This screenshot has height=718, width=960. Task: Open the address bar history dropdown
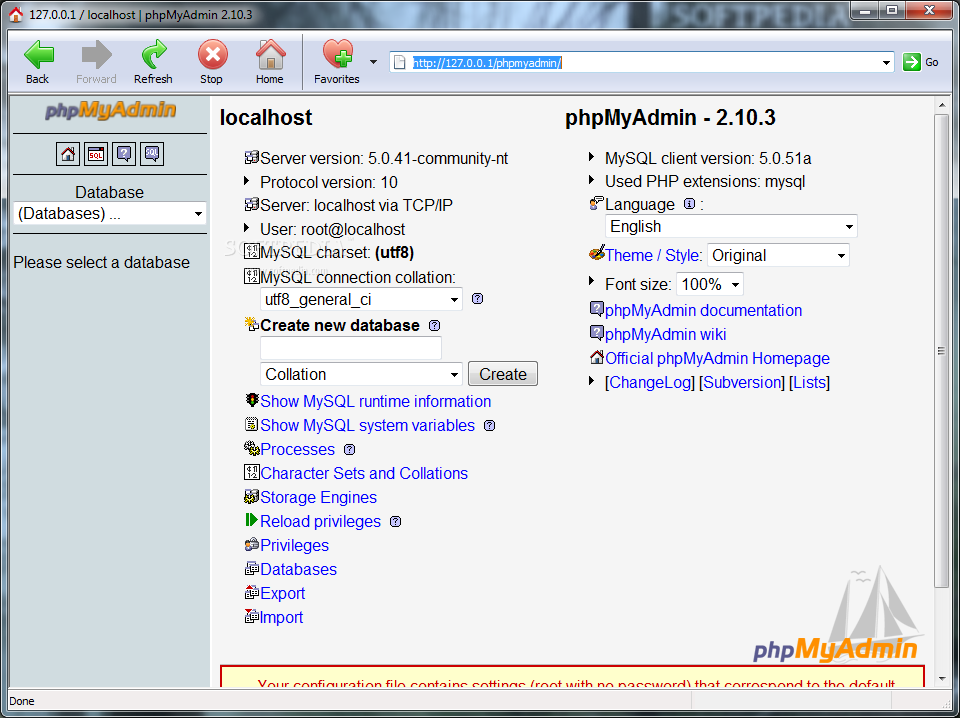(886, 62)
